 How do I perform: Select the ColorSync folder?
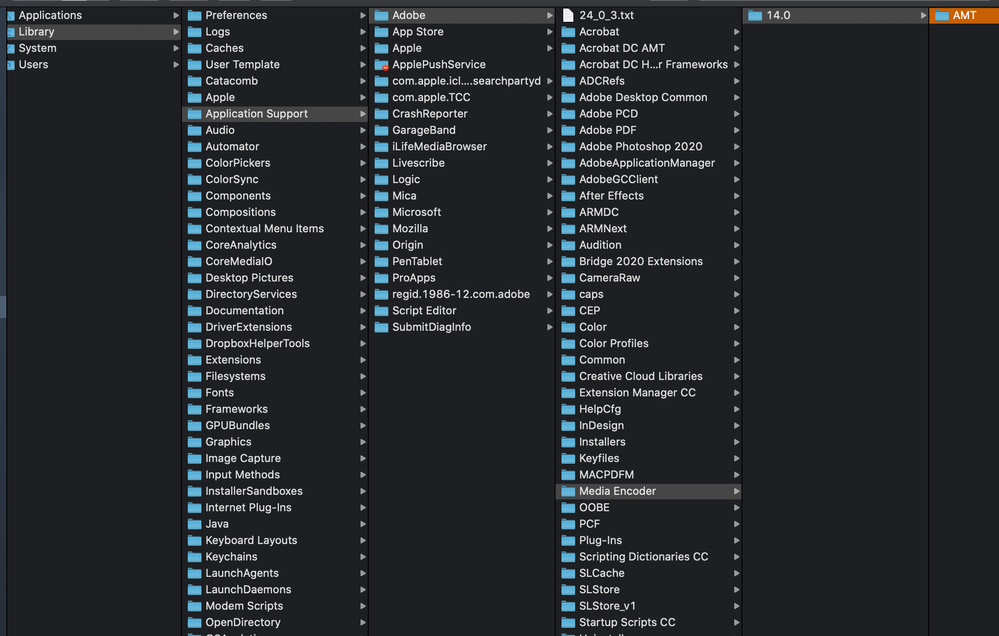pos(275,180)
